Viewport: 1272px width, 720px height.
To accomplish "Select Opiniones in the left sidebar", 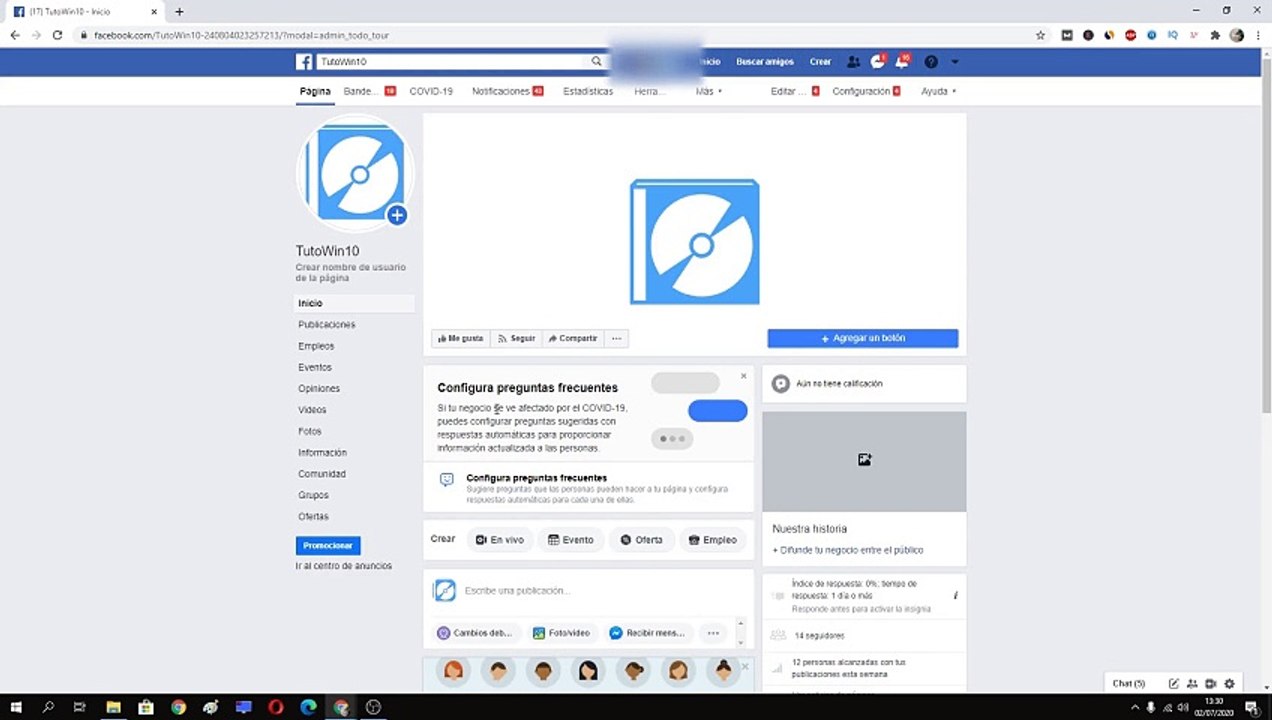I will 319,389.
